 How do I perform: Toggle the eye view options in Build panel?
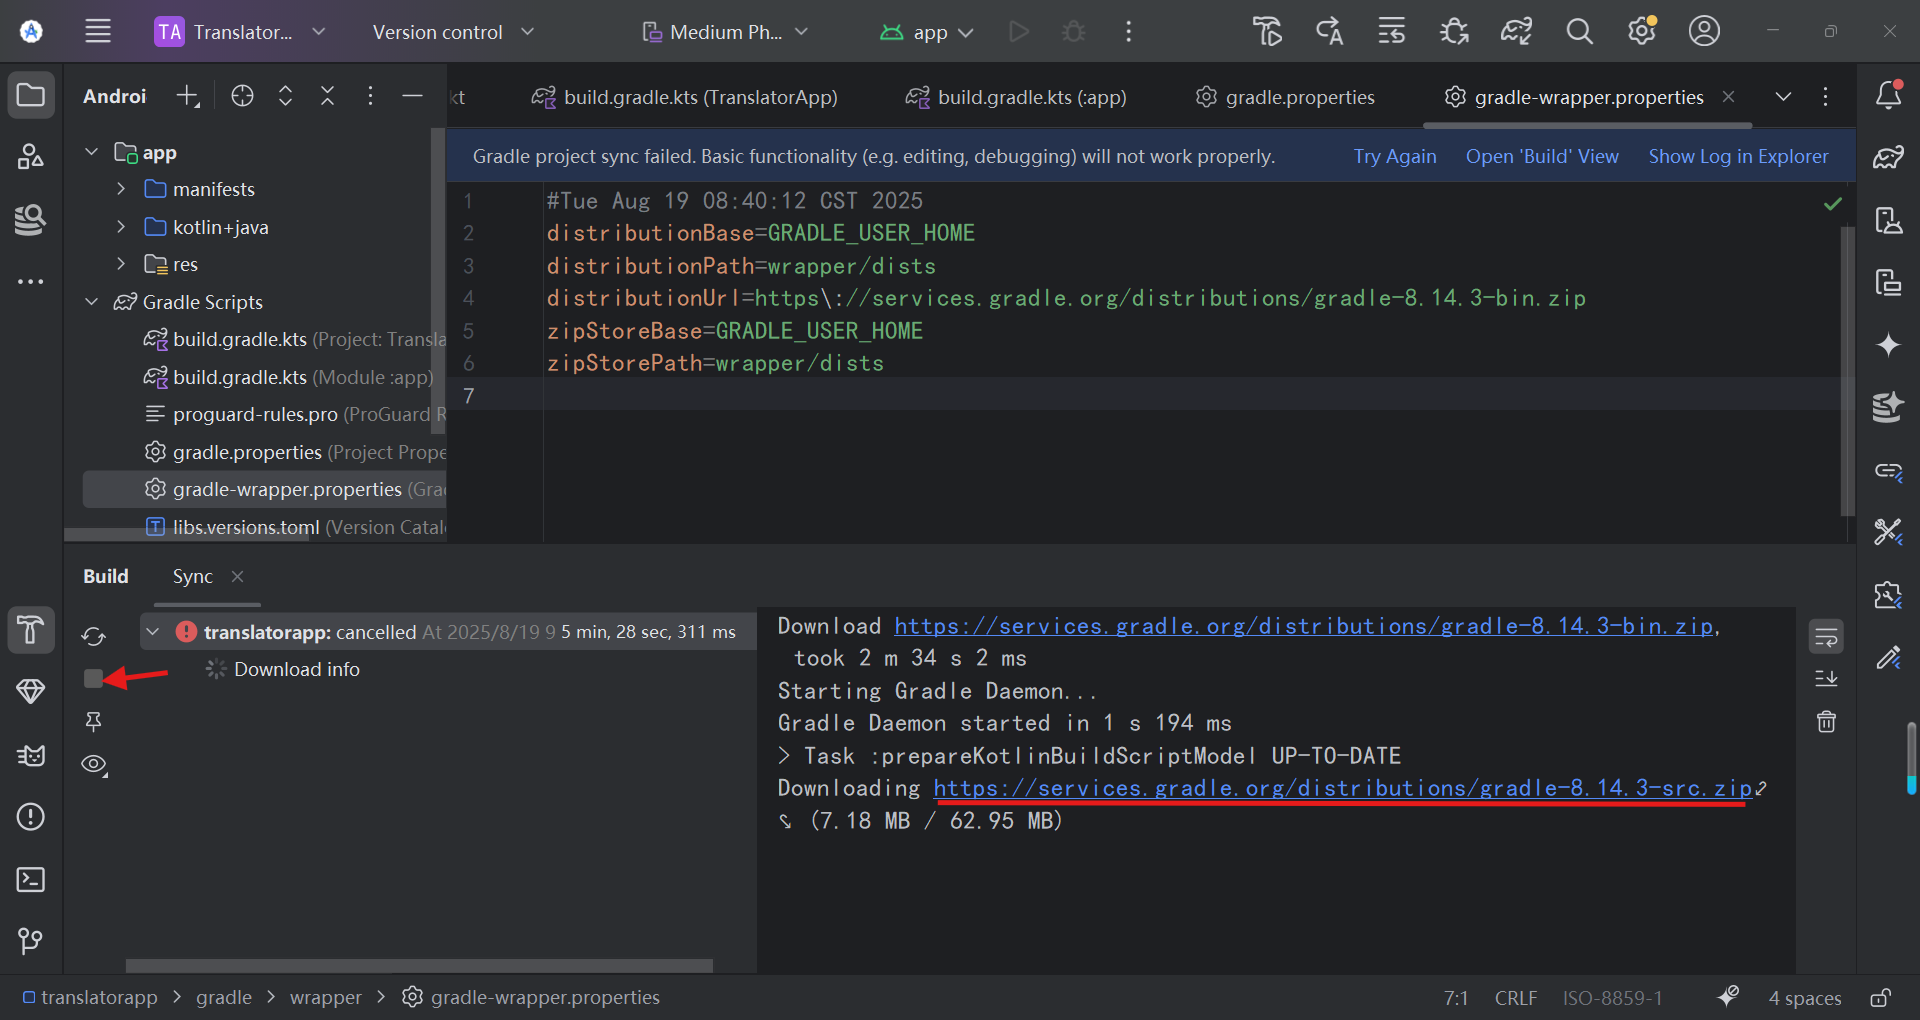pyautogui.click(x=94, y=765)
